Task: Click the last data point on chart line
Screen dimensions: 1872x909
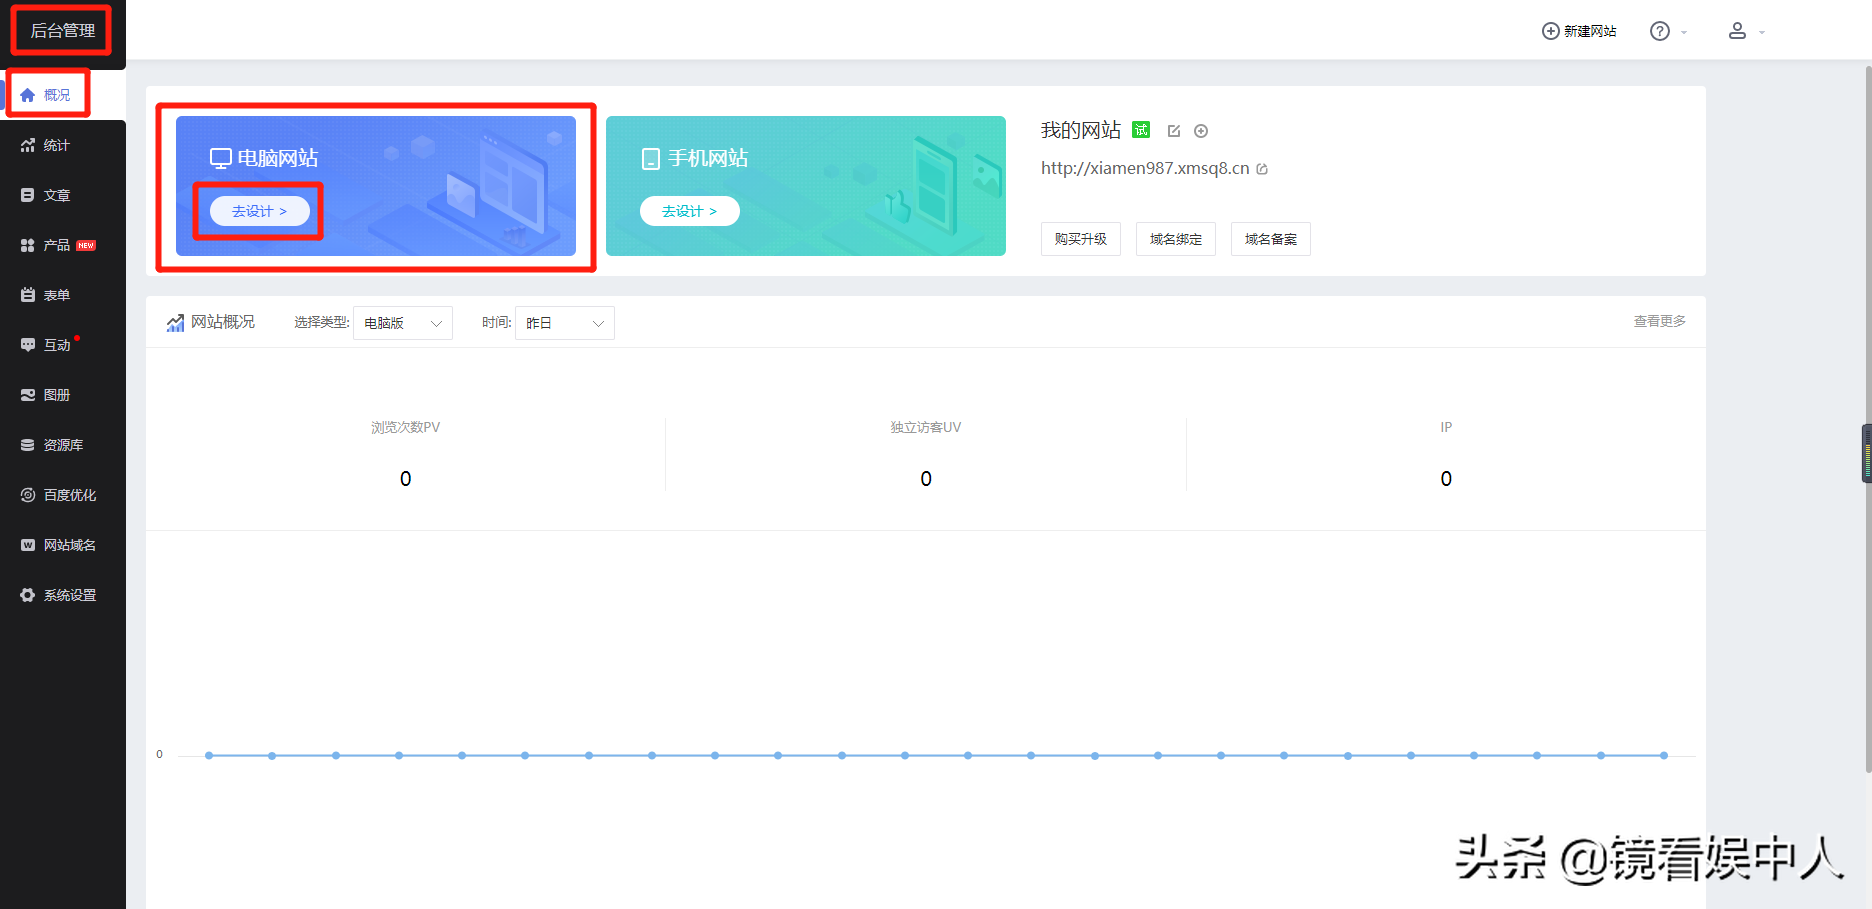Action: coord(1664,755)
